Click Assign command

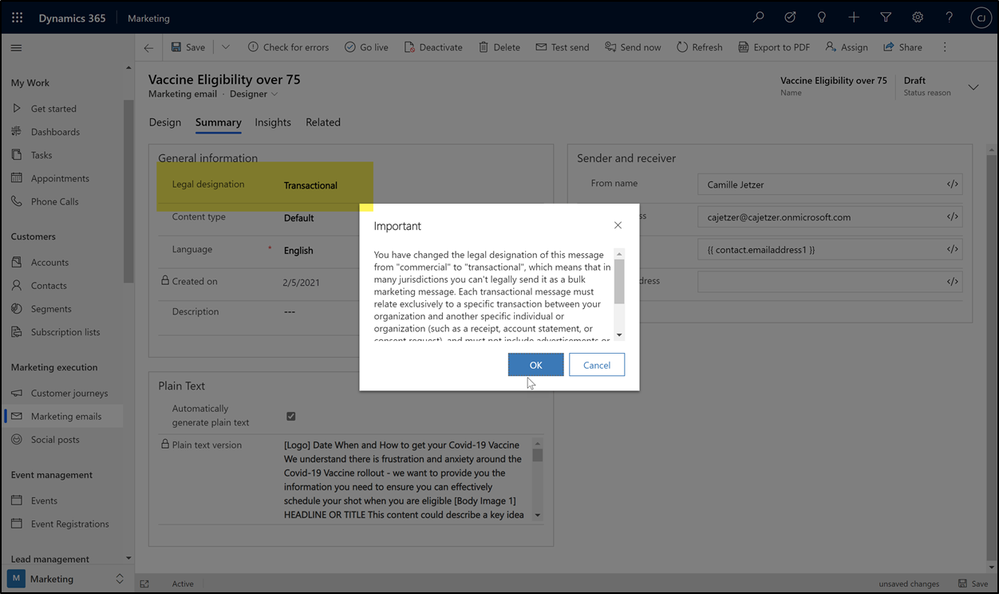847,47
